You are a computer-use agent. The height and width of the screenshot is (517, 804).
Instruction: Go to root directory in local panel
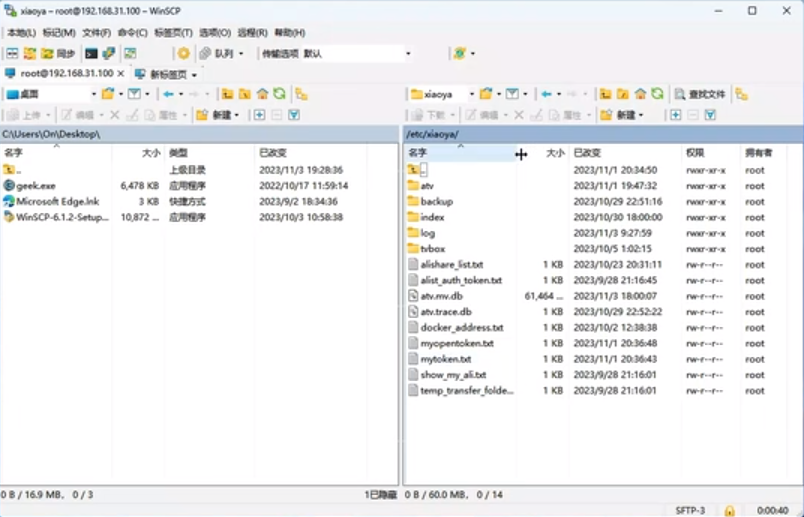[x=245, y=94]
